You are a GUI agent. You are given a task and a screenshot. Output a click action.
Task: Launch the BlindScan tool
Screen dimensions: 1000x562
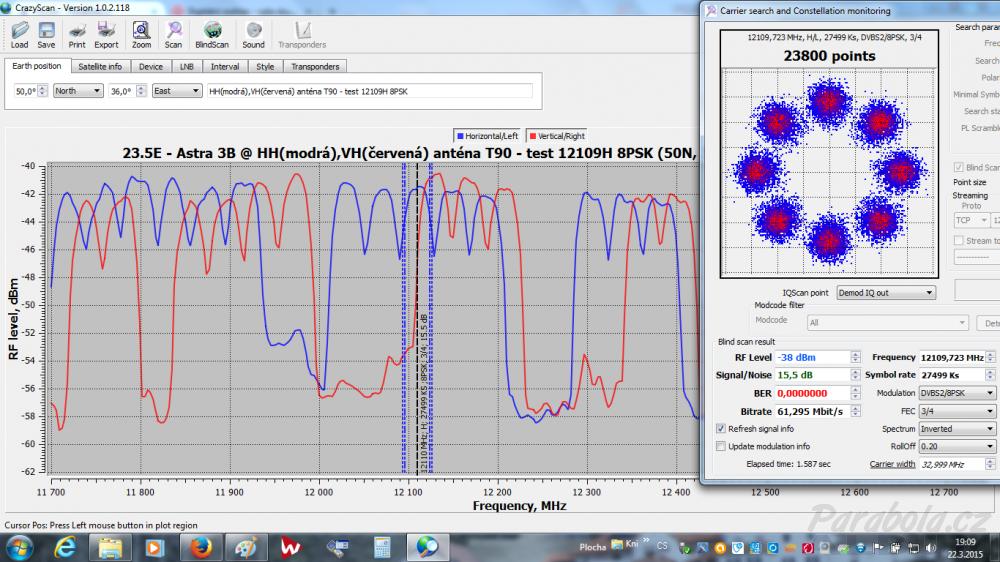coord(212,35)
